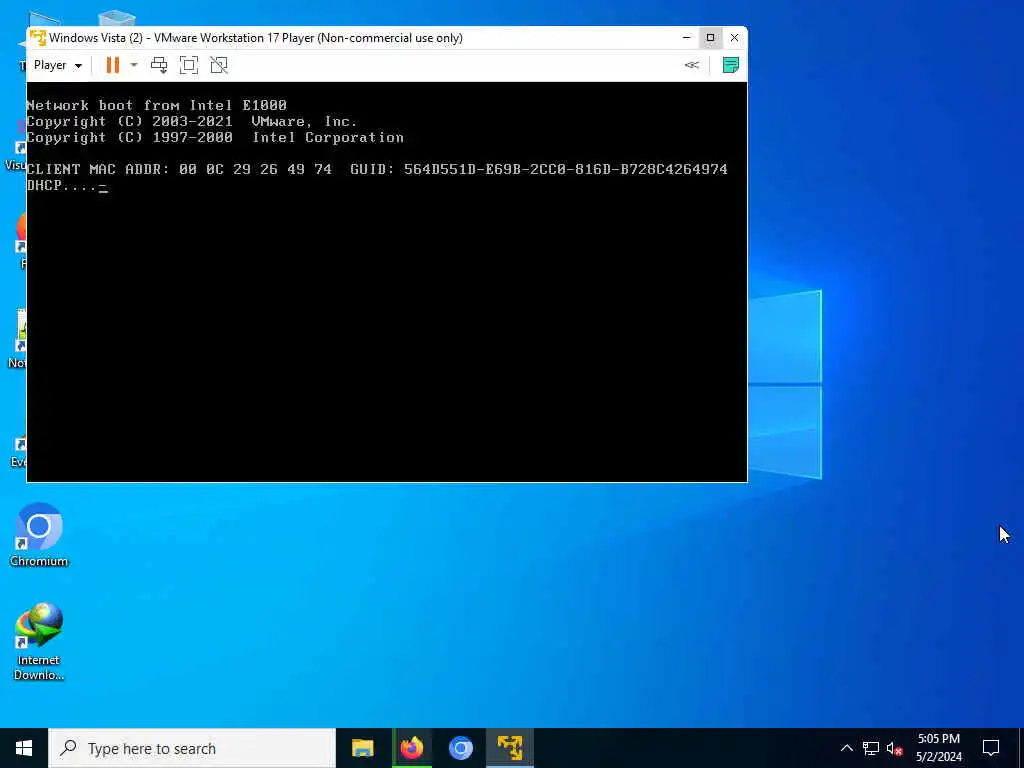
Task: Minimize the VMware Player window
Action: coord(686,38)
